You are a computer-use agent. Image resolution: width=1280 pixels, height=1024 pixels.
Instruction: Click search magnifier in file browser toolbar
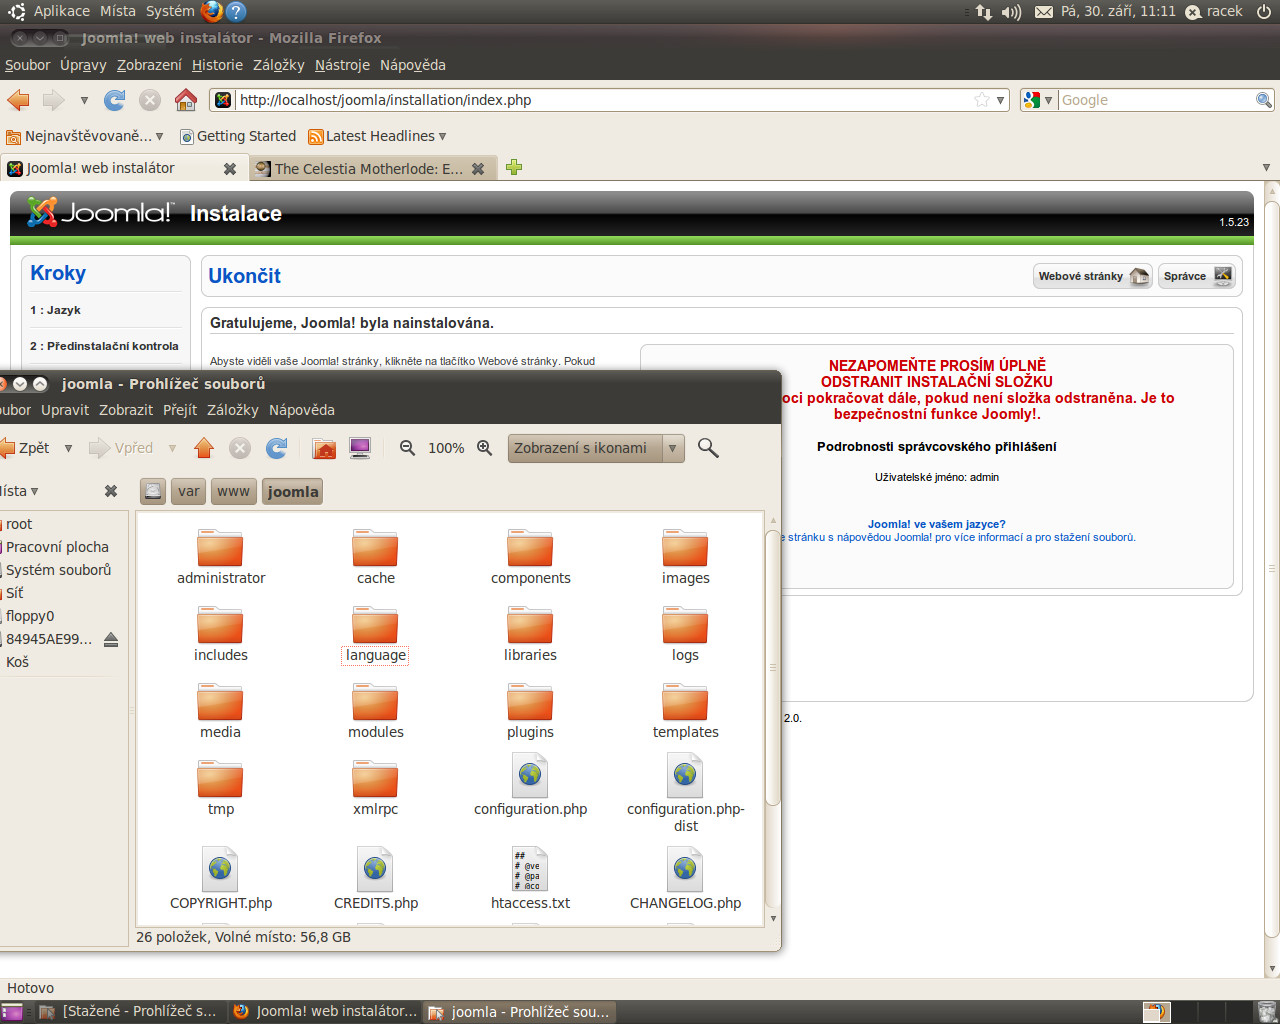708,448
